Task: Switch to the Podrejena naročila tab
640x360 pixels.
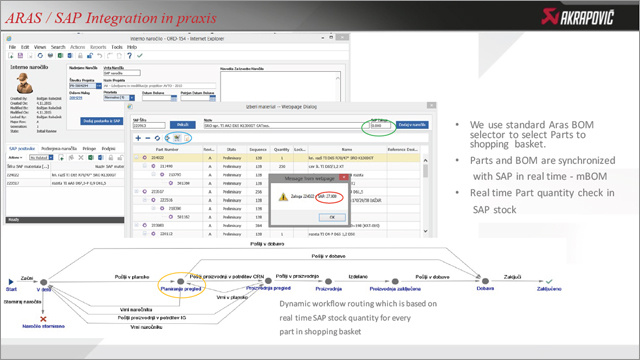Action: click(59, 149)
